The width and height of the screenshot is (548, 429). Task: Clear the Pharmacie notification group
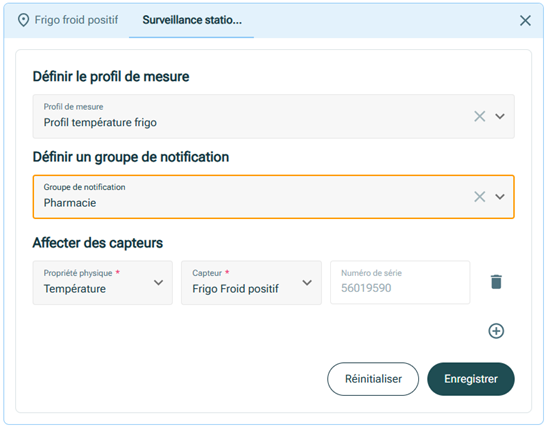[x=480, y=197]
